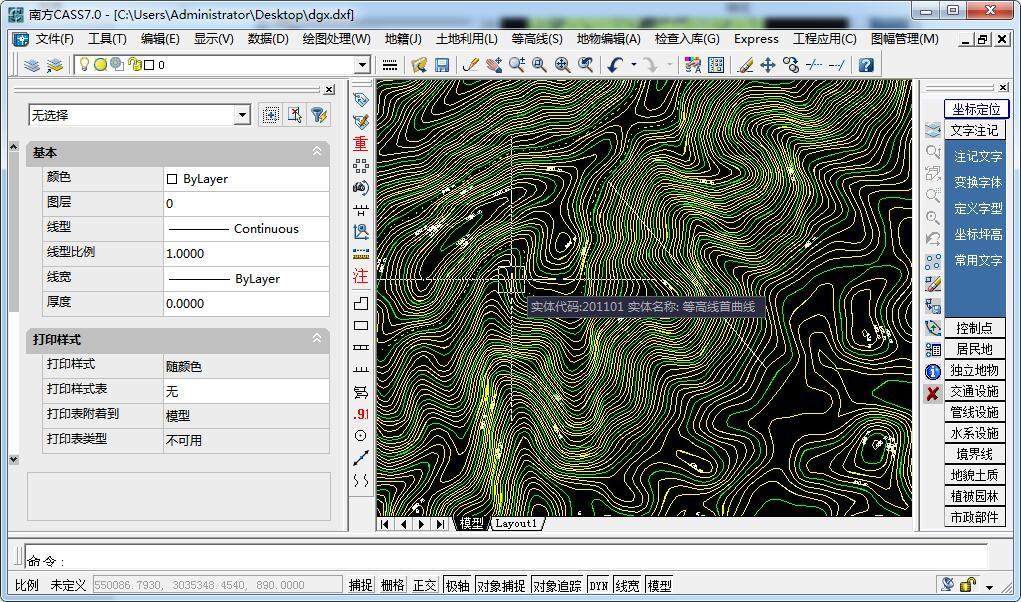1021x602 pixels.
Task: Click the redo arrow icon
Action: [650, 65]
